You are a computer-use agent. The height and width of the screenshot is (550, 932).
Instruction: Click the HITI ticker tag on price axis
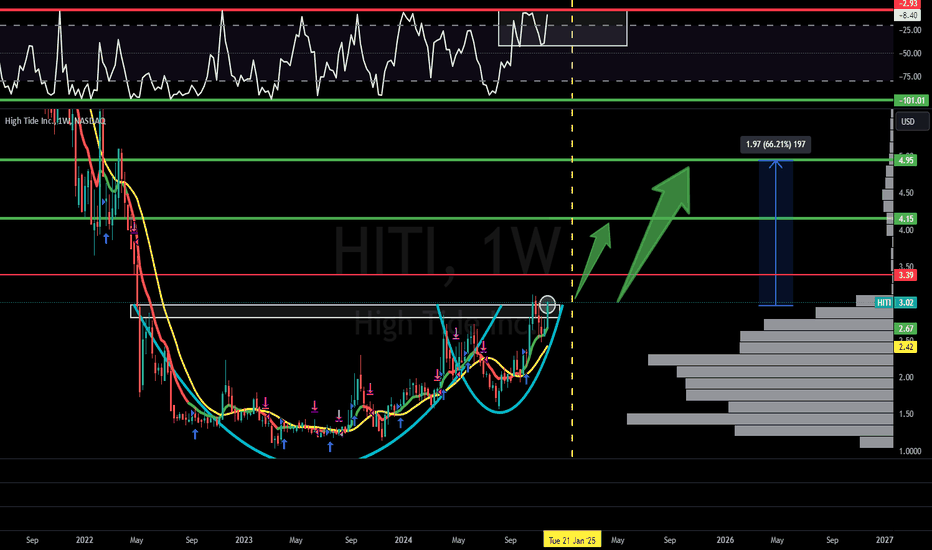click(884, 303)
